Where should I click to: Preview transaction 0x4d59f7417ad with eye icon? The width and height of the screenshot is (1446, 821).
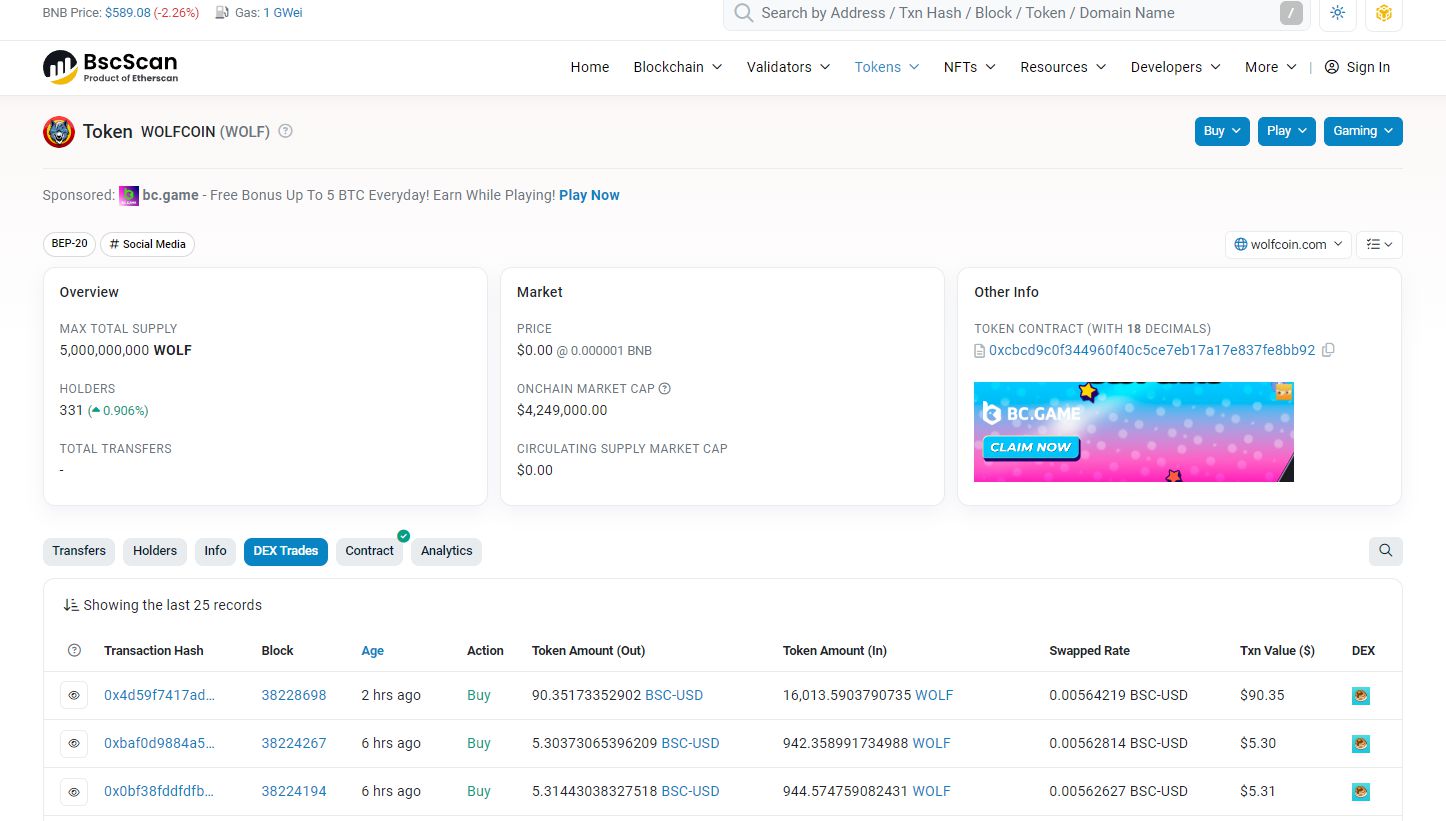tap(74, 695)
